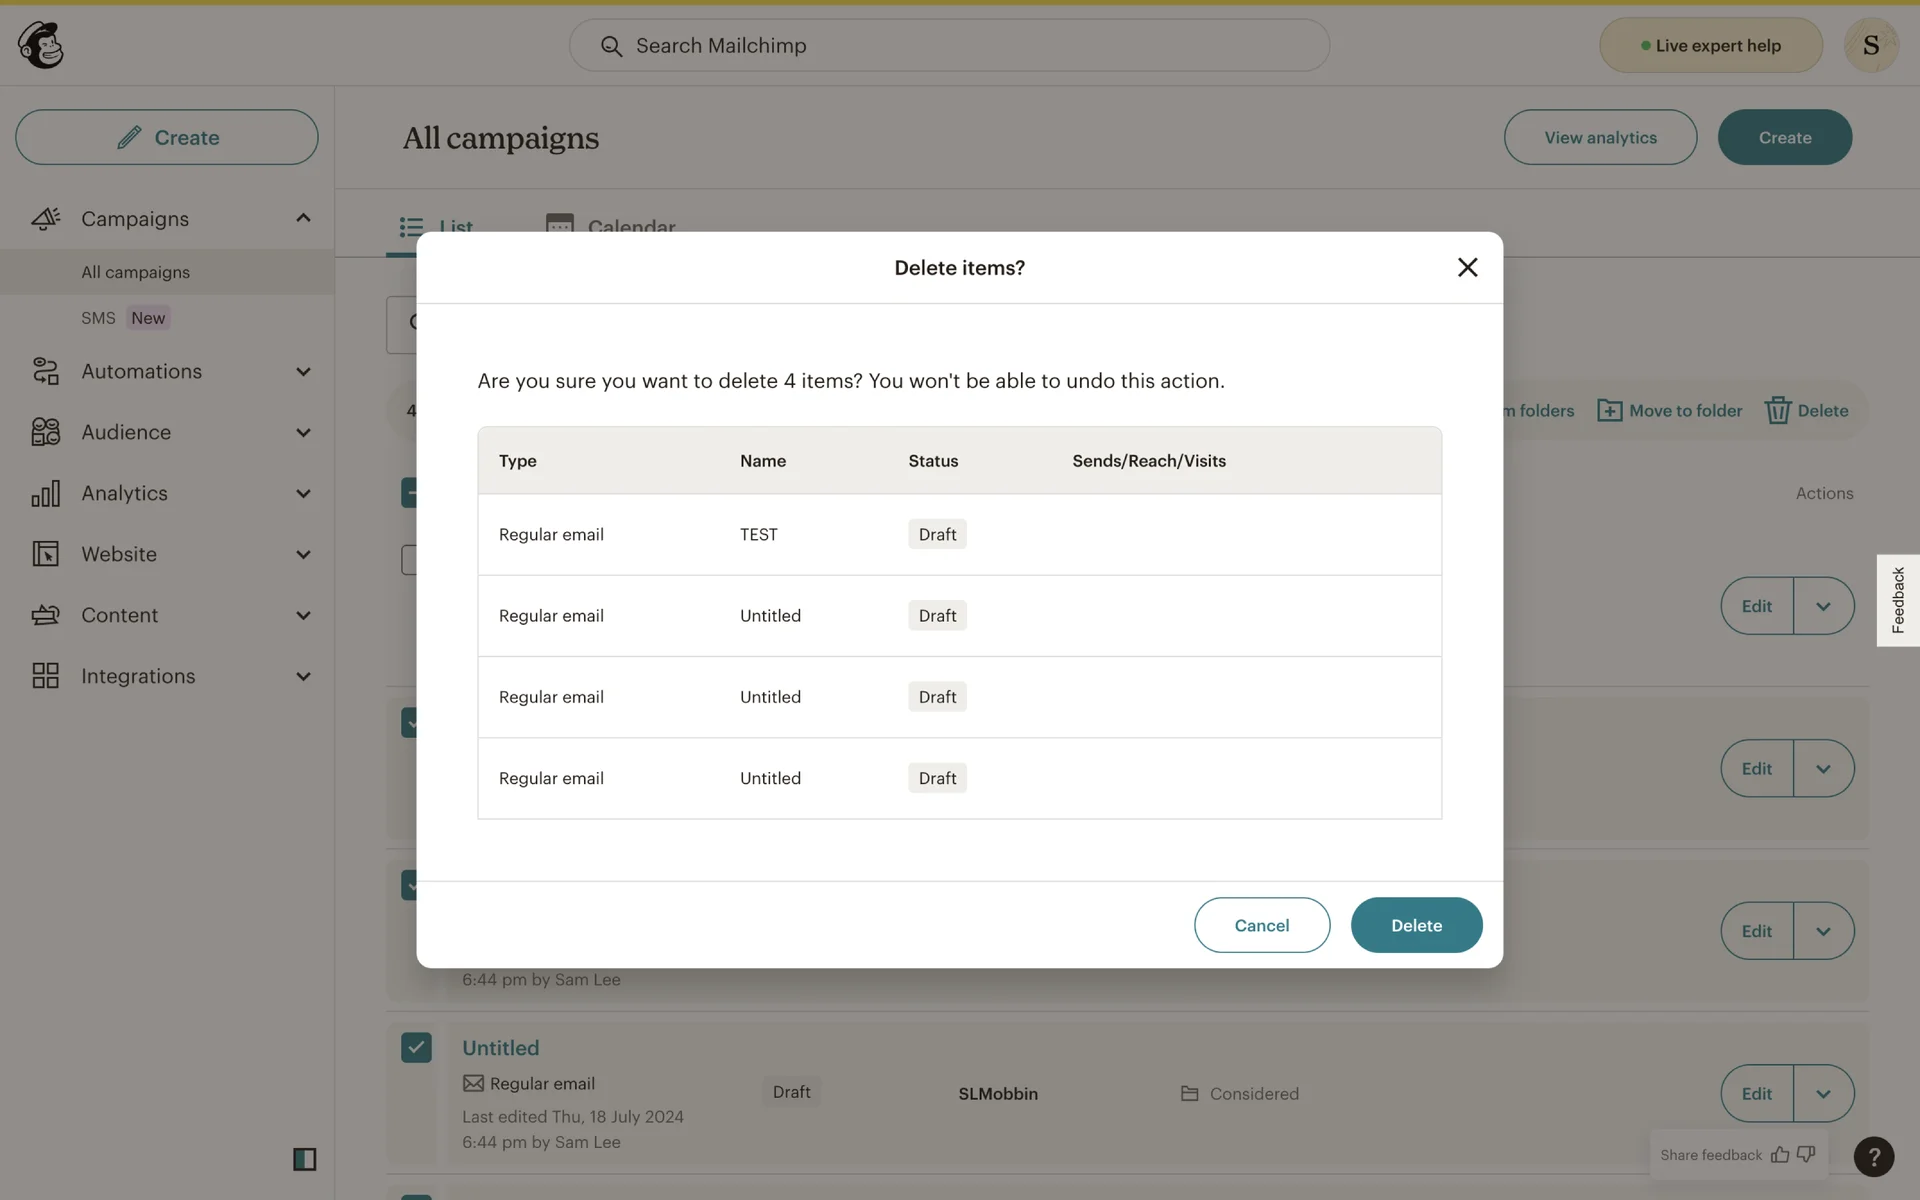Click the thumbs up feedback icon
Image resolution: width=1920 pixels, height=1200 pixels.
coord(1780,1155)
